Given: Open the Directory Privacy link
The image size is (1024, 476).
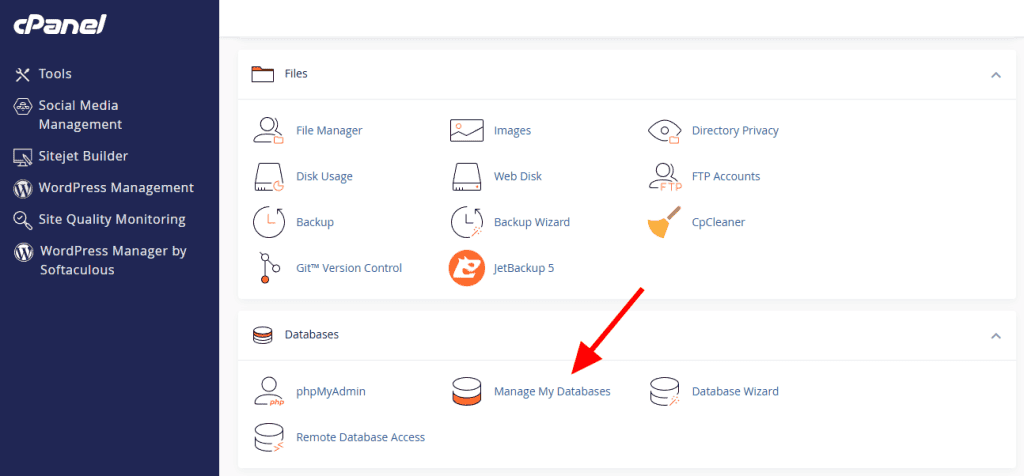Looking at the screenshot, I should click(x=735, y=131).
